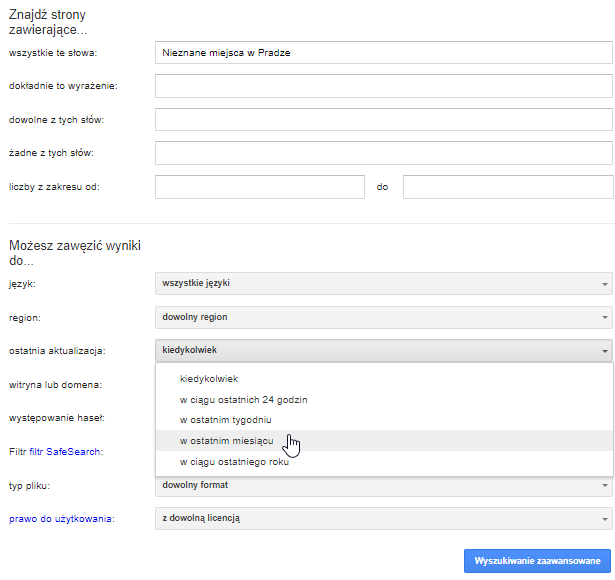Open the 'prawo do użytkowania' link
615x580 pixels.
point(61,519)
